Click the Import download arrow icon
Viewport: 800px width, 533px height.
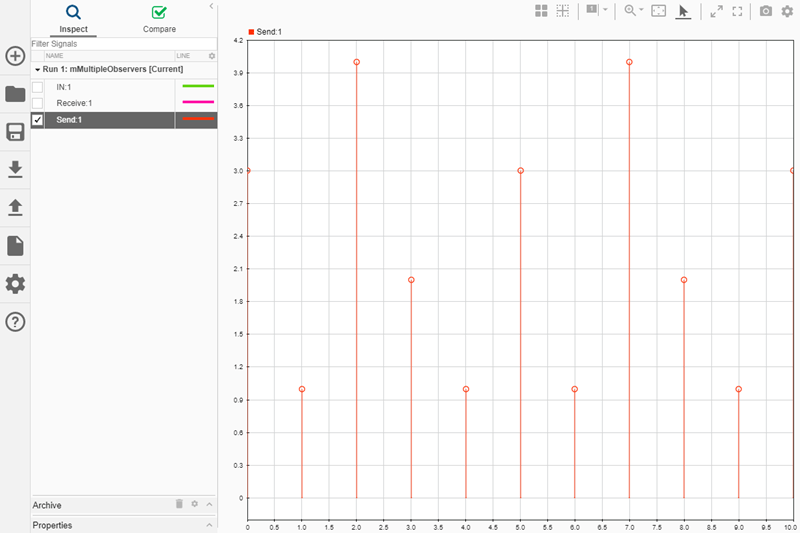pyautogui.click(x=15, y=169)
